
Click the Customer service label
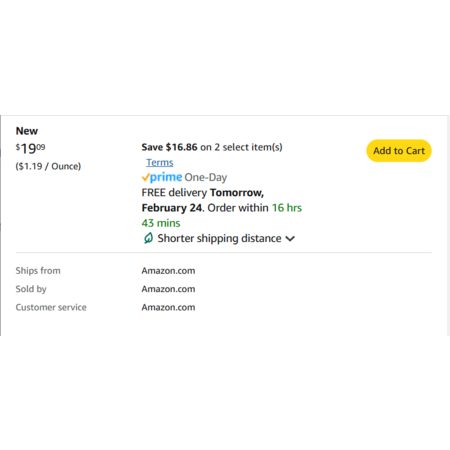[x=51, y=307]
